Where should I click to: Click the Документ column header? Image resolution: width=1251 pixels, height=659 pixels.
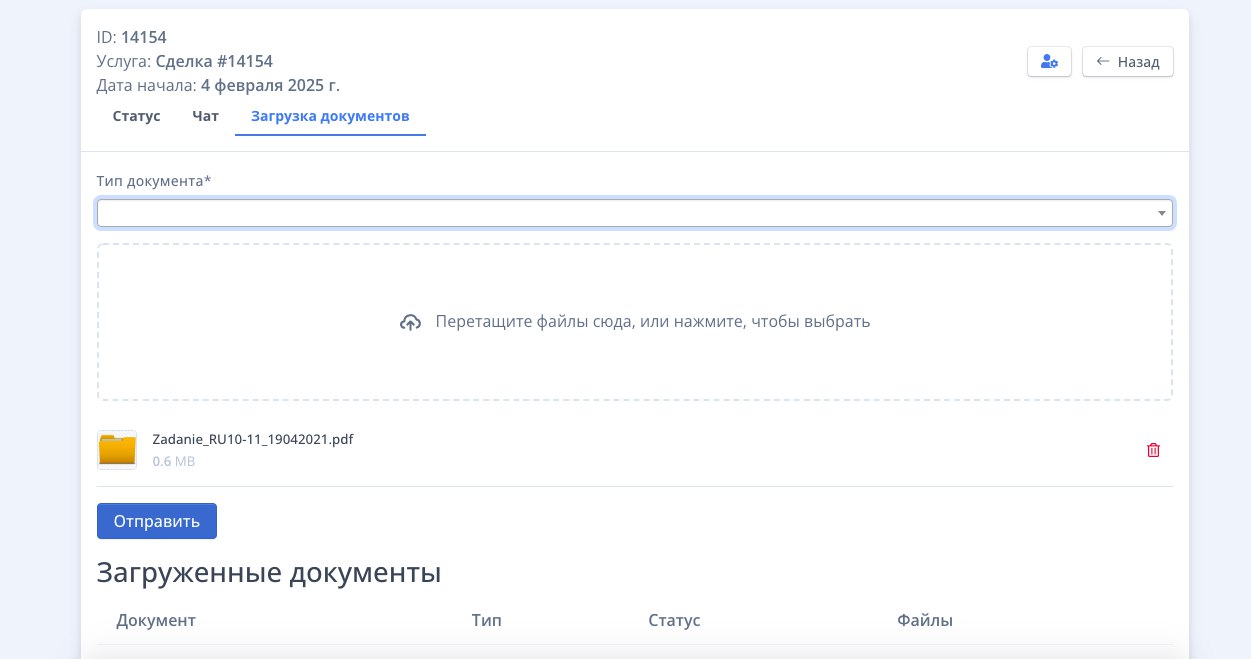pyautogui.click(x=156, y=620)
